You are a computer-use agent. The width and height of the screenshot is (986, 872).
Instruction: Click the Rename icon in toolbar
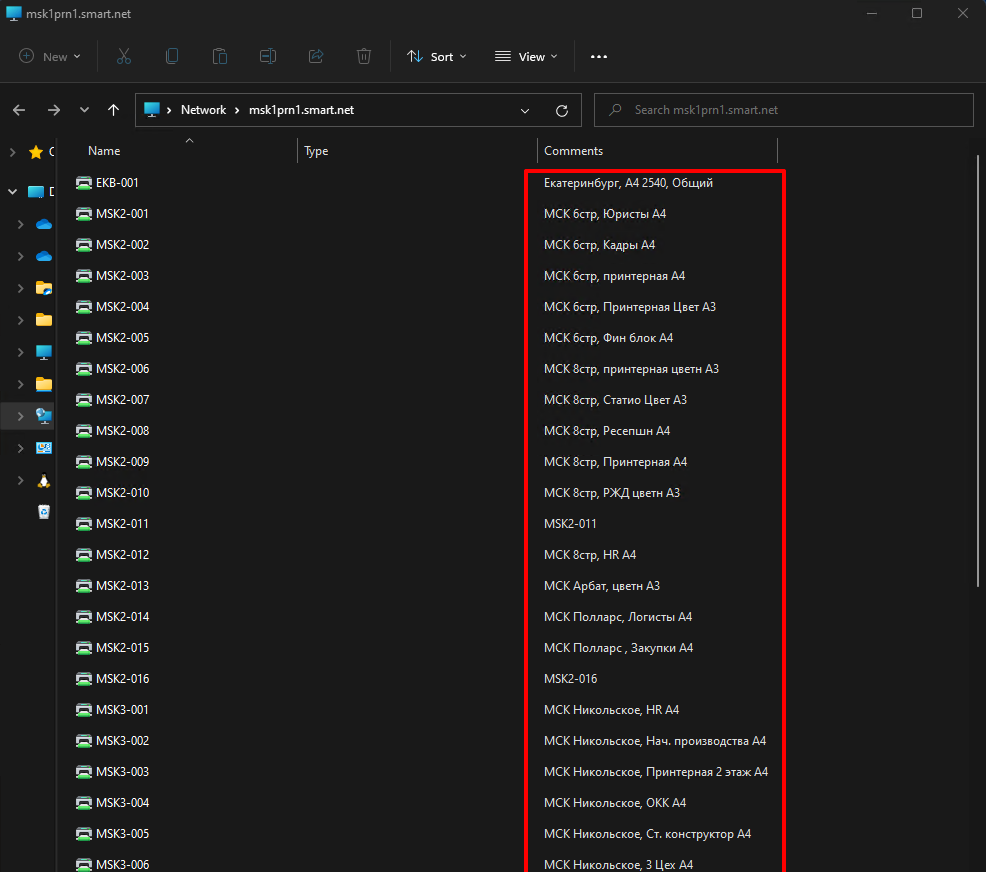(268, 57)
